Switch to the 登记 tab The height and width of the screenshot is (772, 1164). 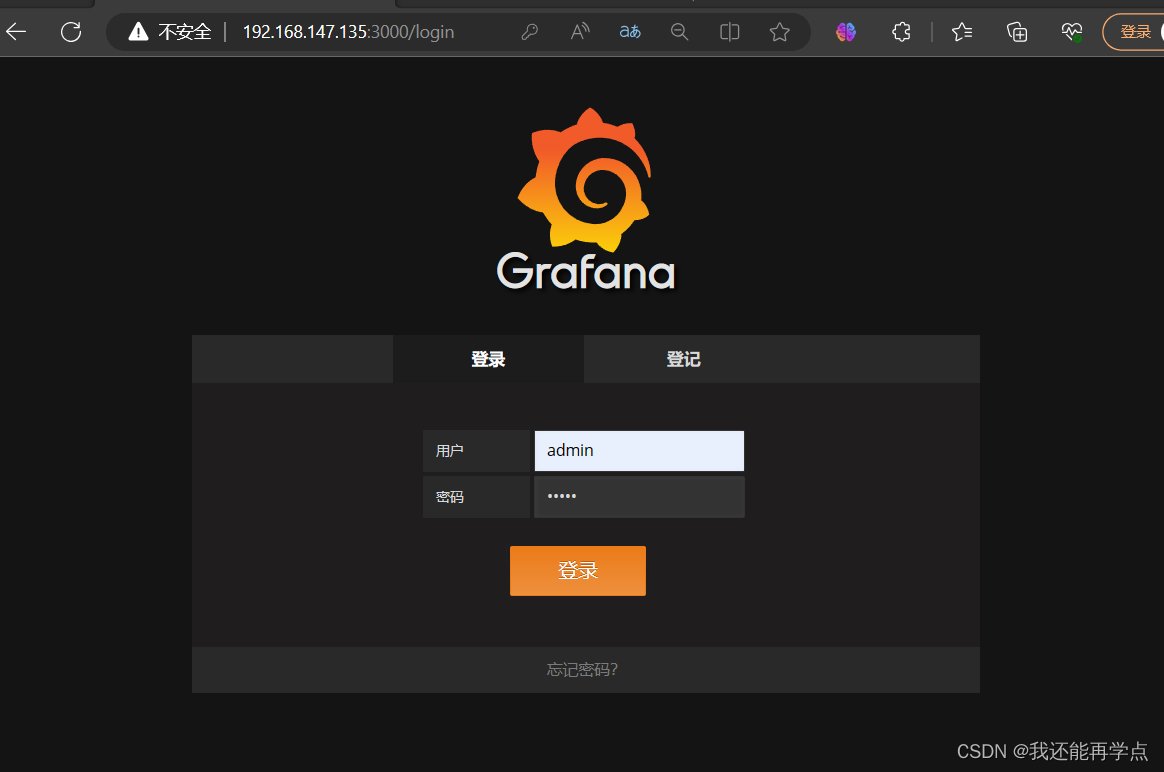pos(684,359)
